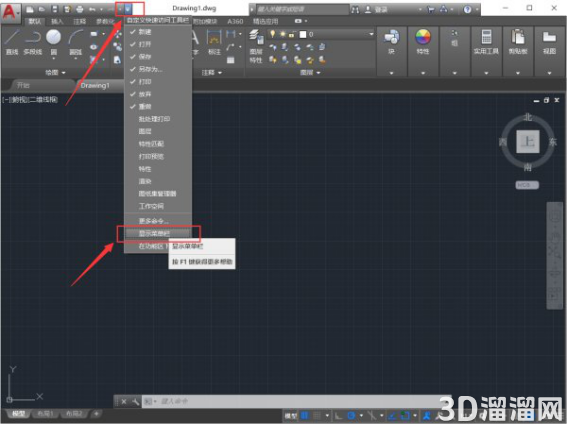The width and height of the screenshot is (567, 425).
Task: Click the white layer color swatch
Action: tap(303, 34)
